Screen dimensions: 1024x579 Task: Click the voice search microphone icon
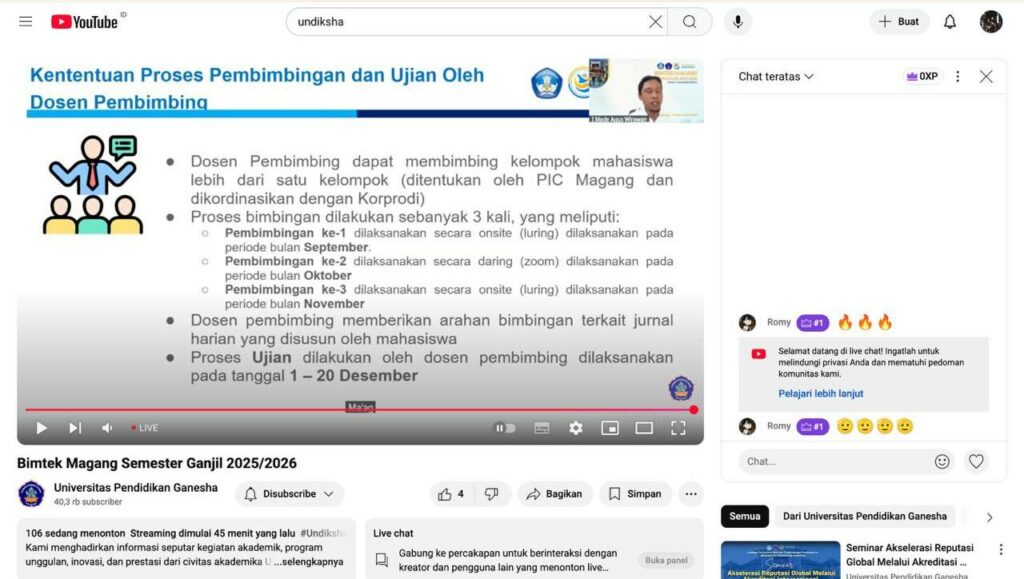(739, 22)
